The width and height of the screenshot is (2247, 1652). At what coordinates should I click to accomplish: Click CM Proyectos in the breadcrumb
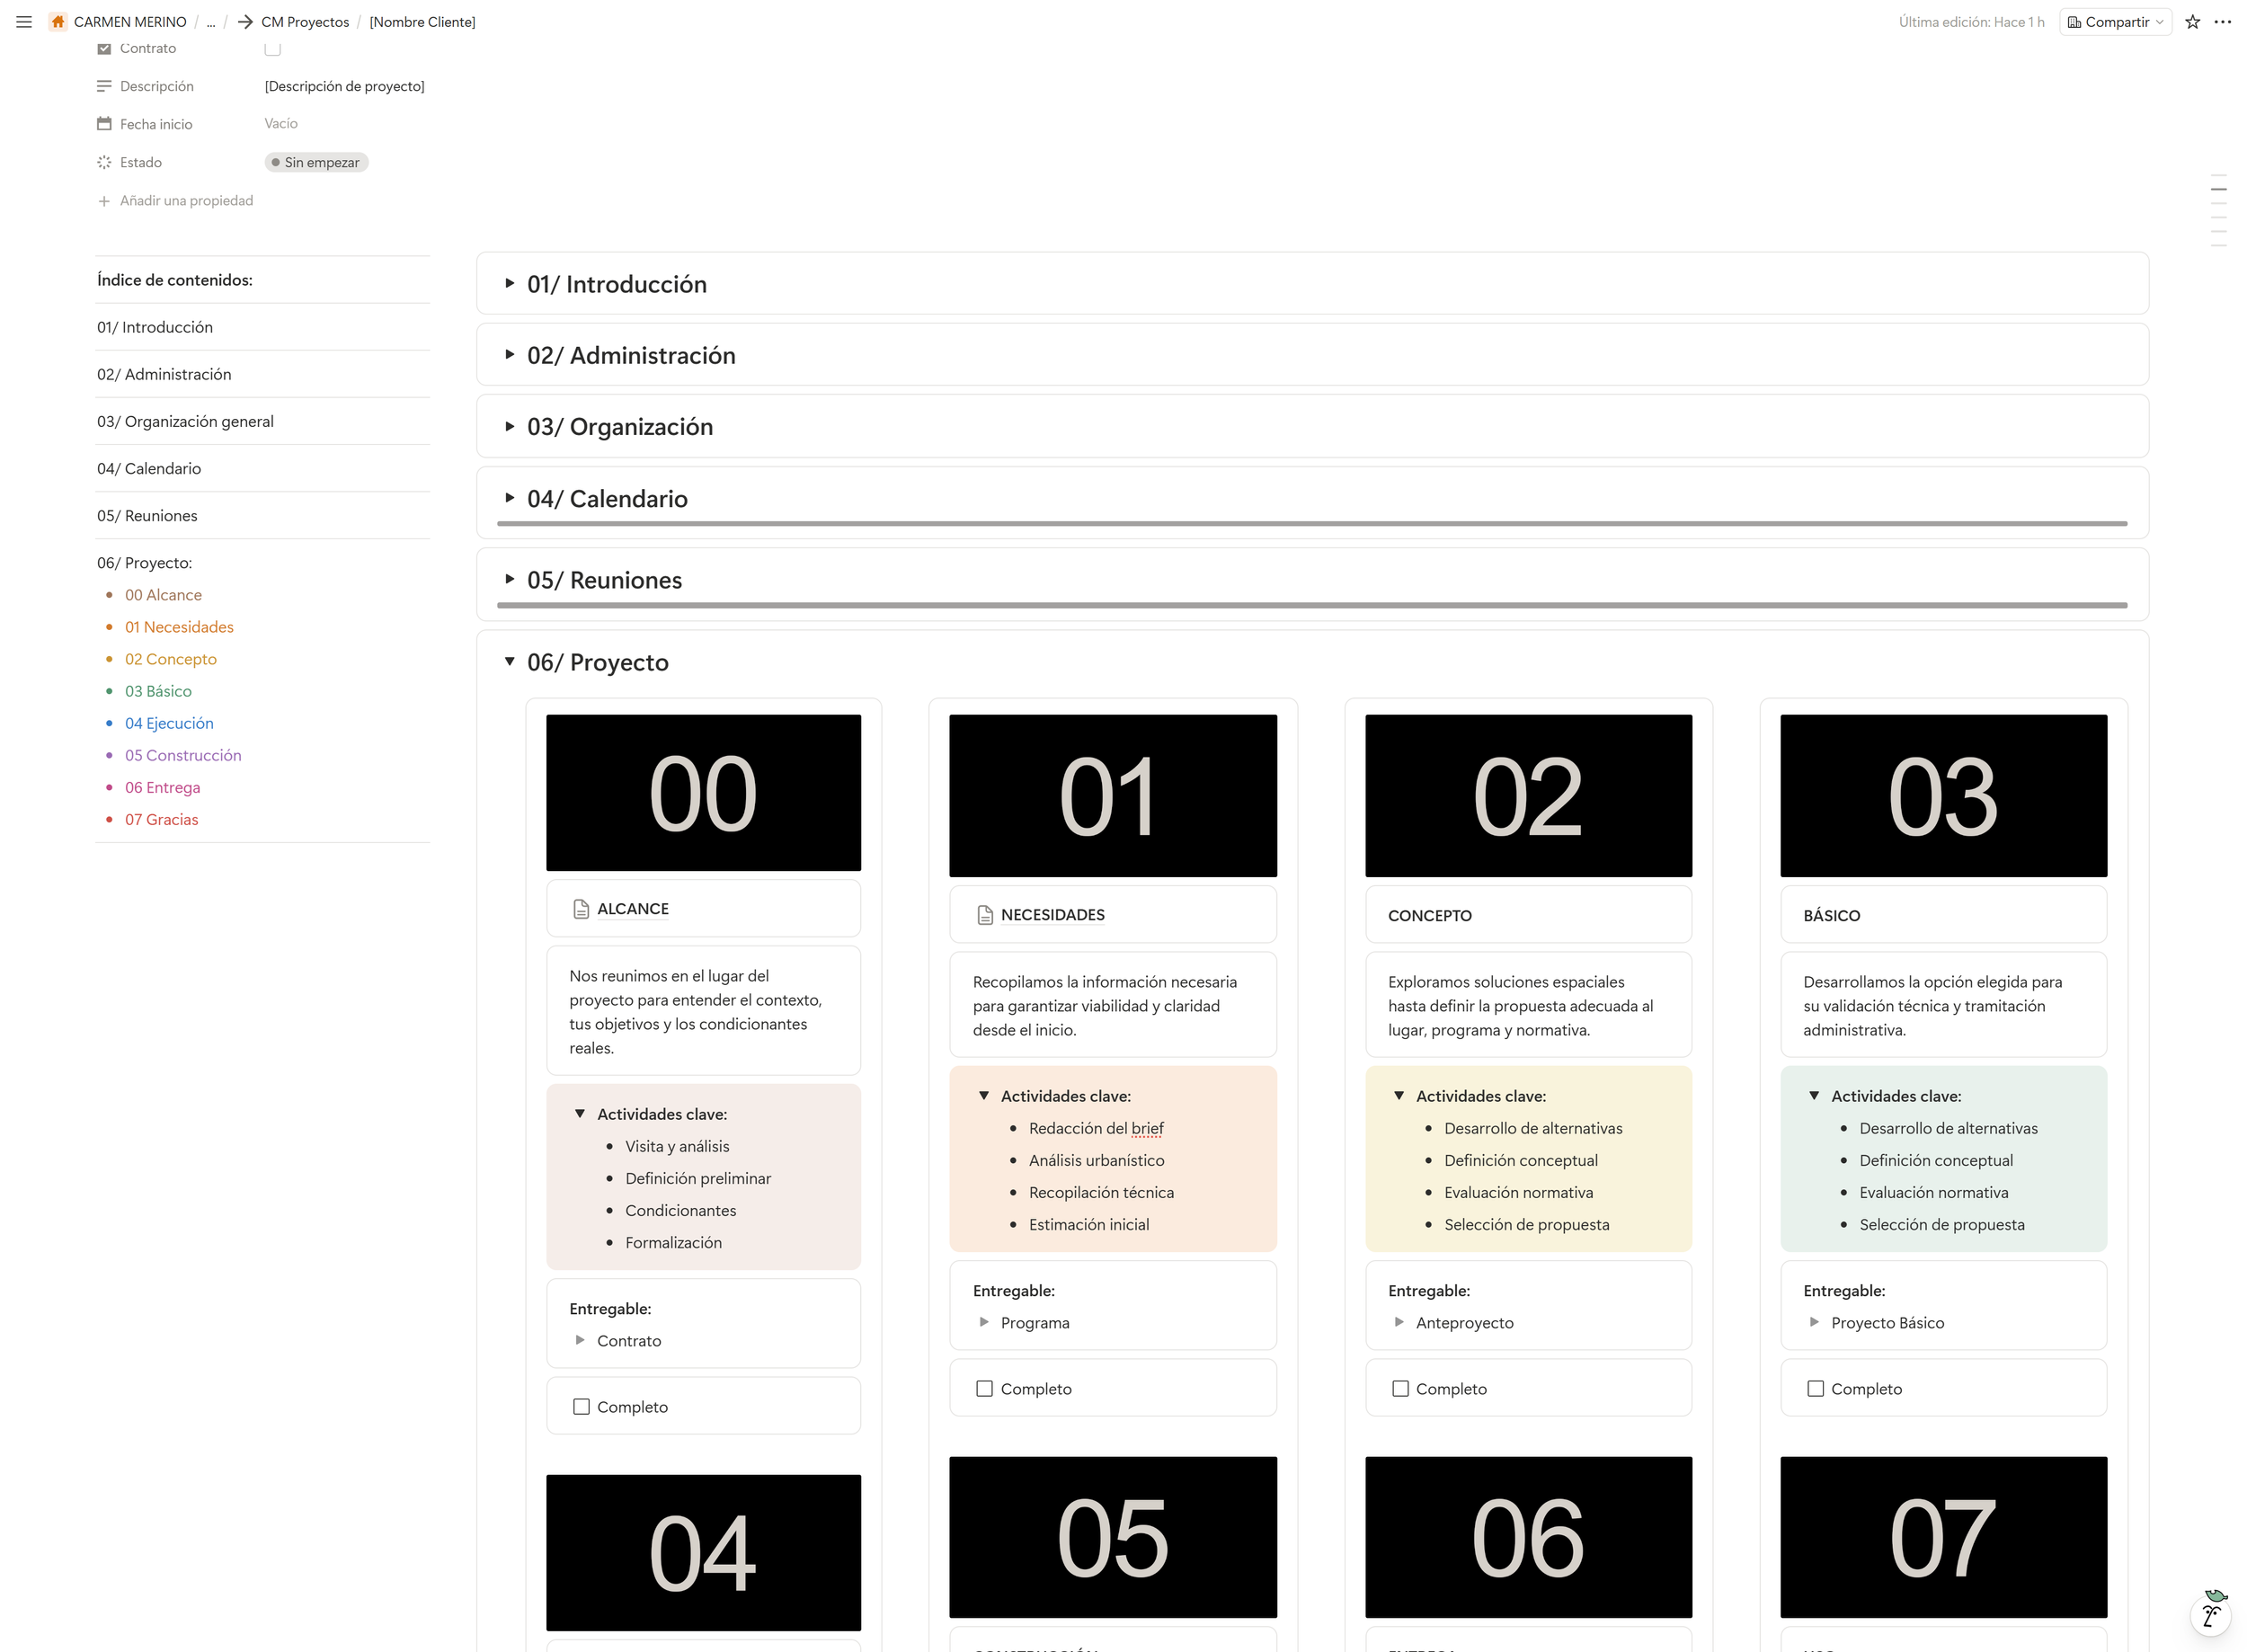[303, 22]
